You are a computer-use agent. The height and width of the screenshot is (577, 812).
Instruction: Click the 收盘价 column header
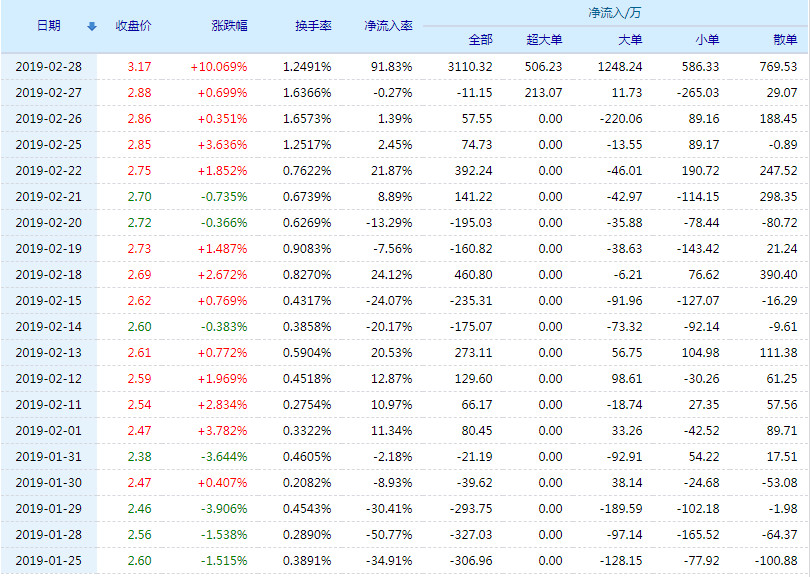pyautogui.click(x=134, y=26)
